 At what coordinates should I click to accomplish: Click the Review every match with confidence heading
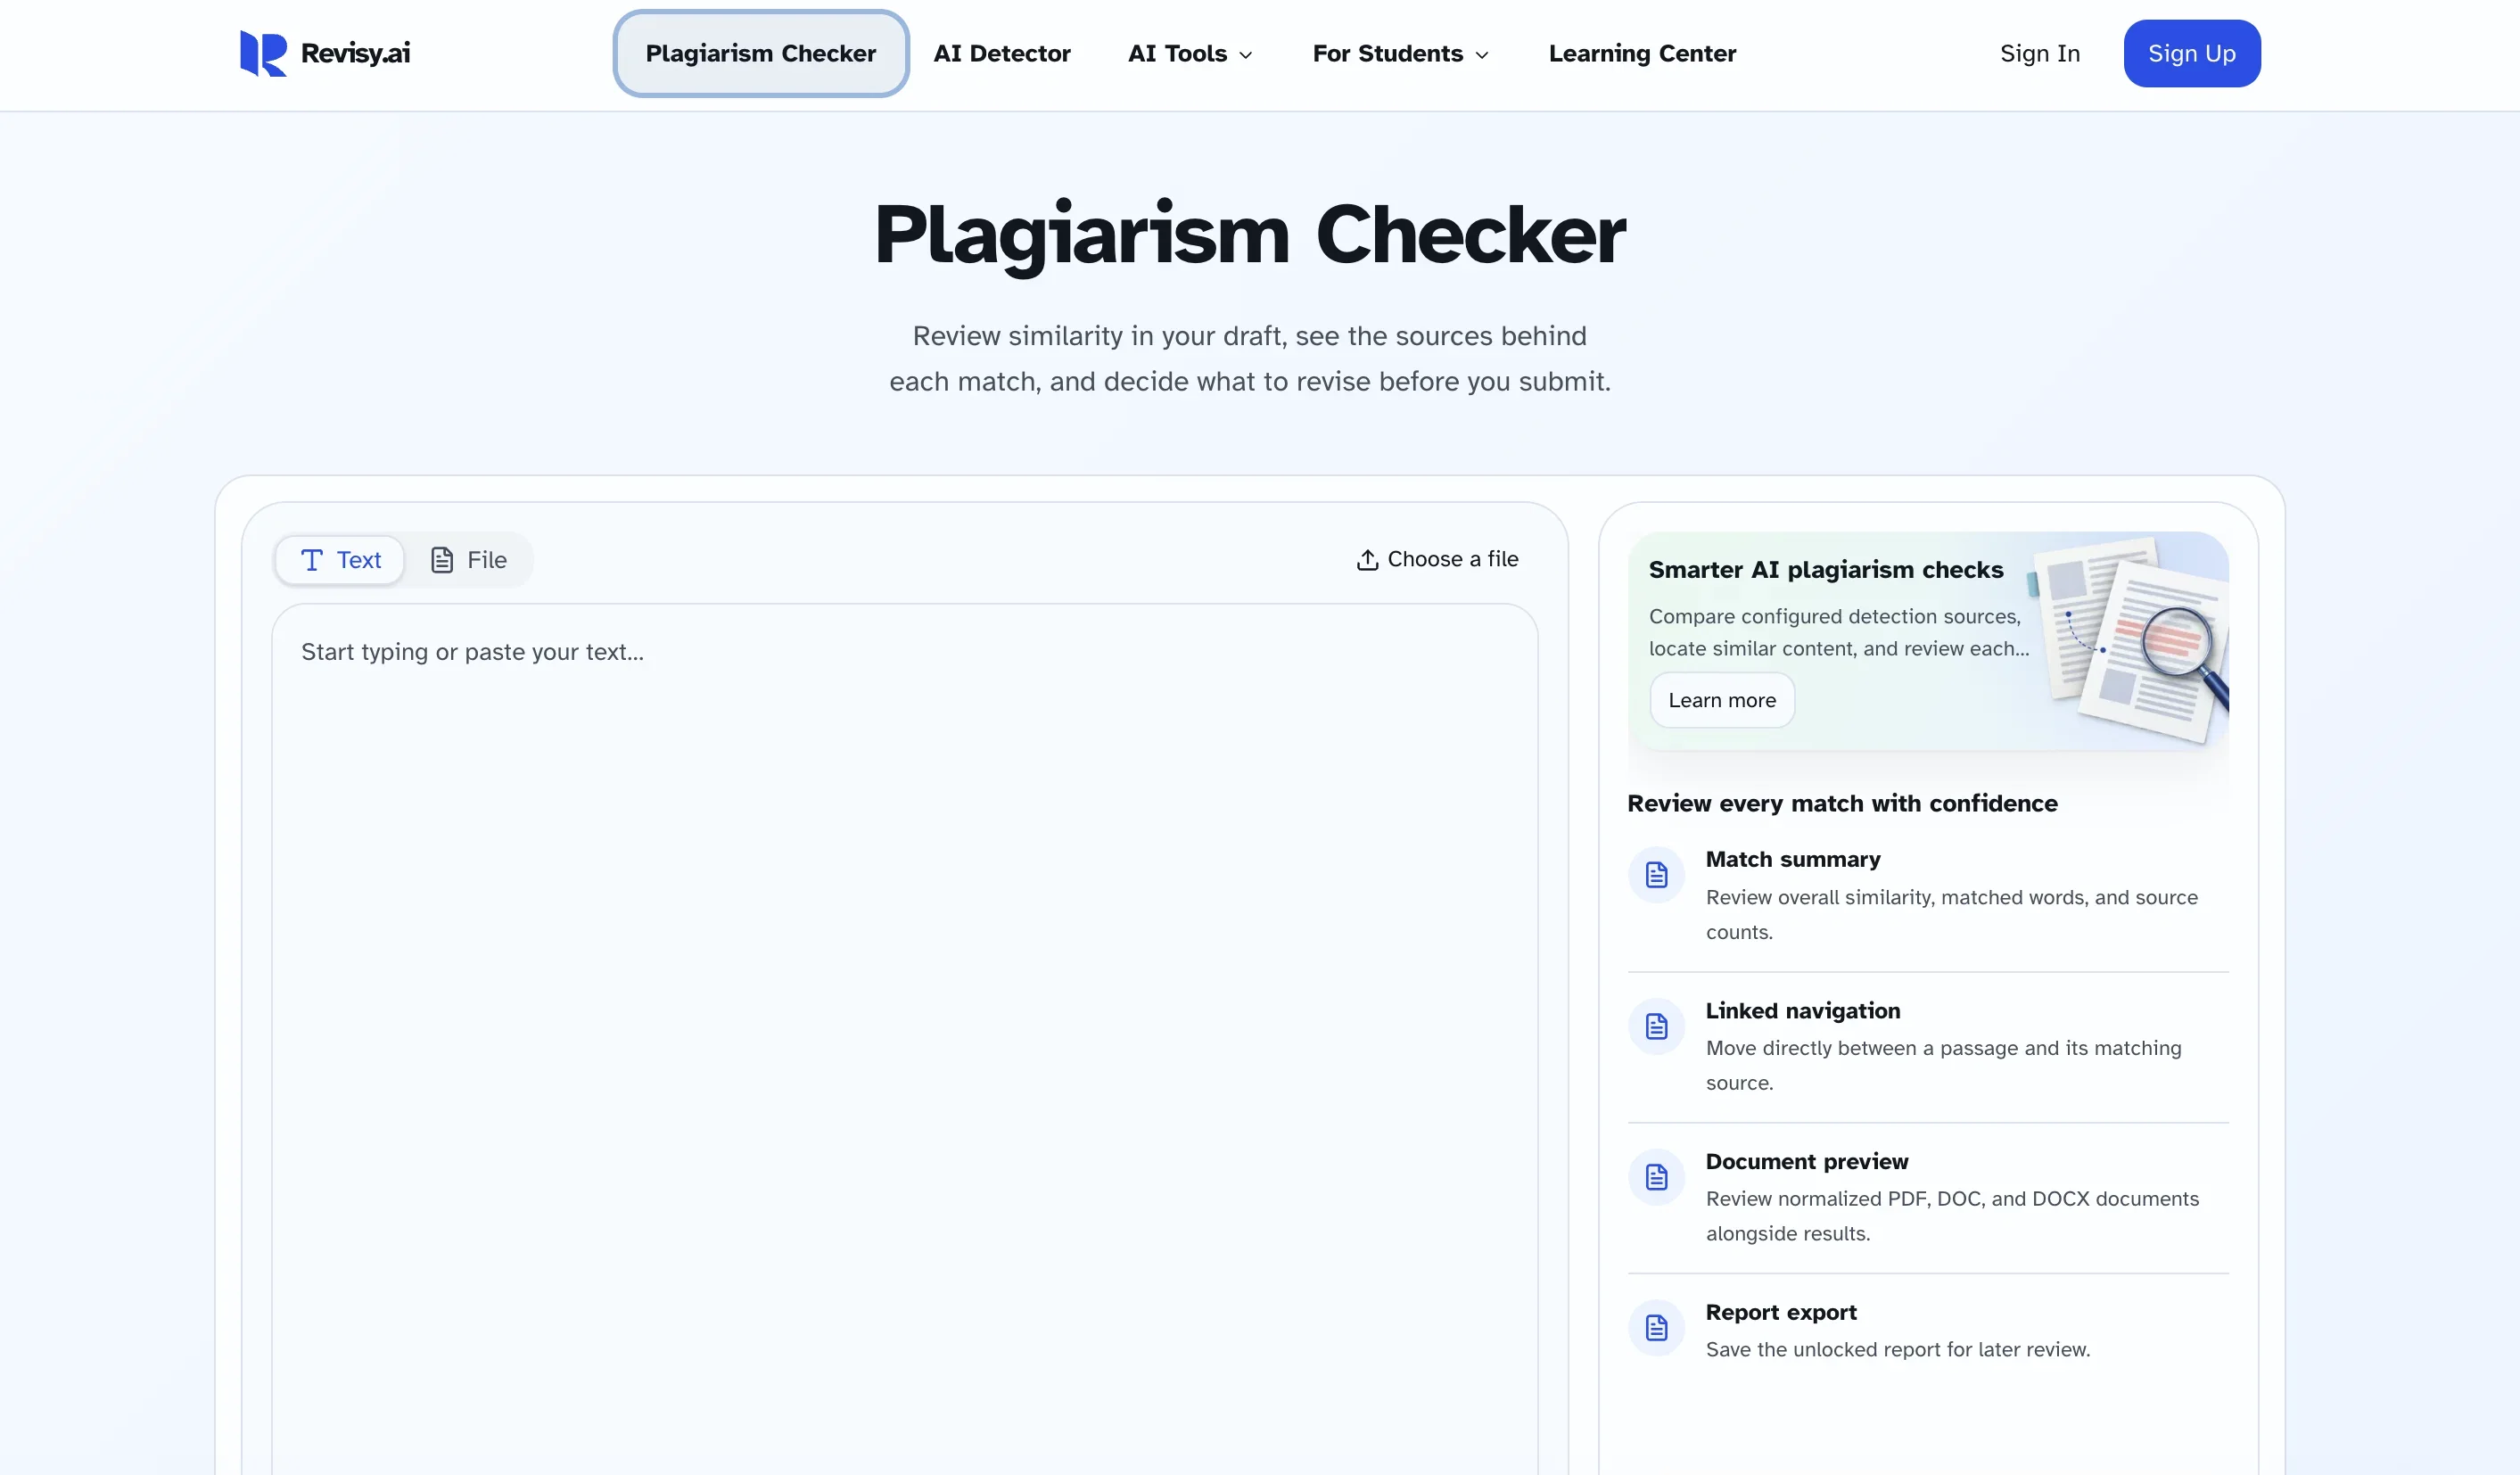point(1842,804)
